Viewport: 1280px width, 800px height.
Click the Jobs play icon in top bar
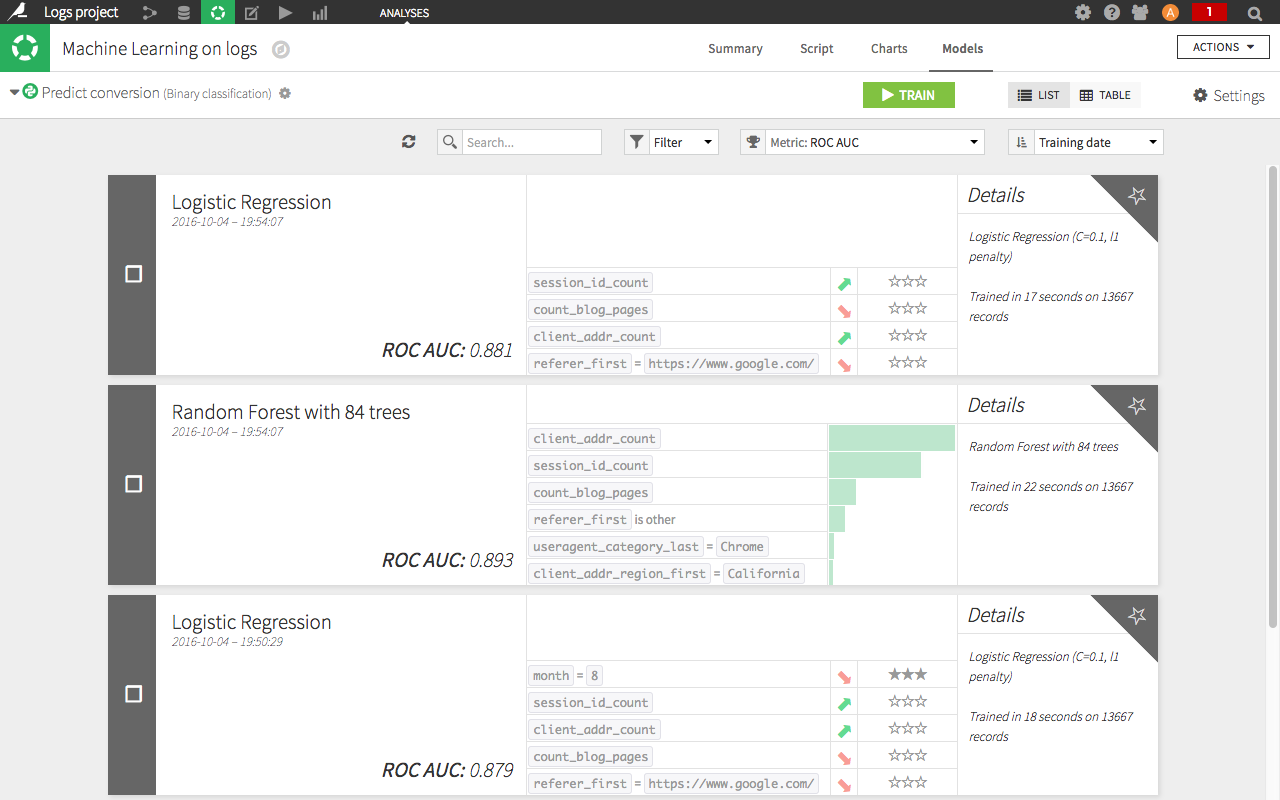(x=286, y=13)
